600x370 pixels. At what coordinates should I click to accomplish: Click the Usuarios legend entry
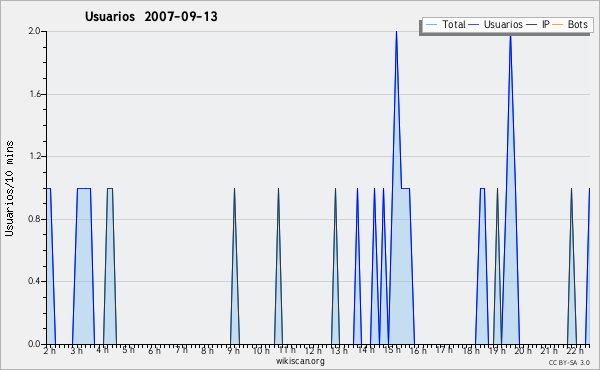click(x=496, y=24)
